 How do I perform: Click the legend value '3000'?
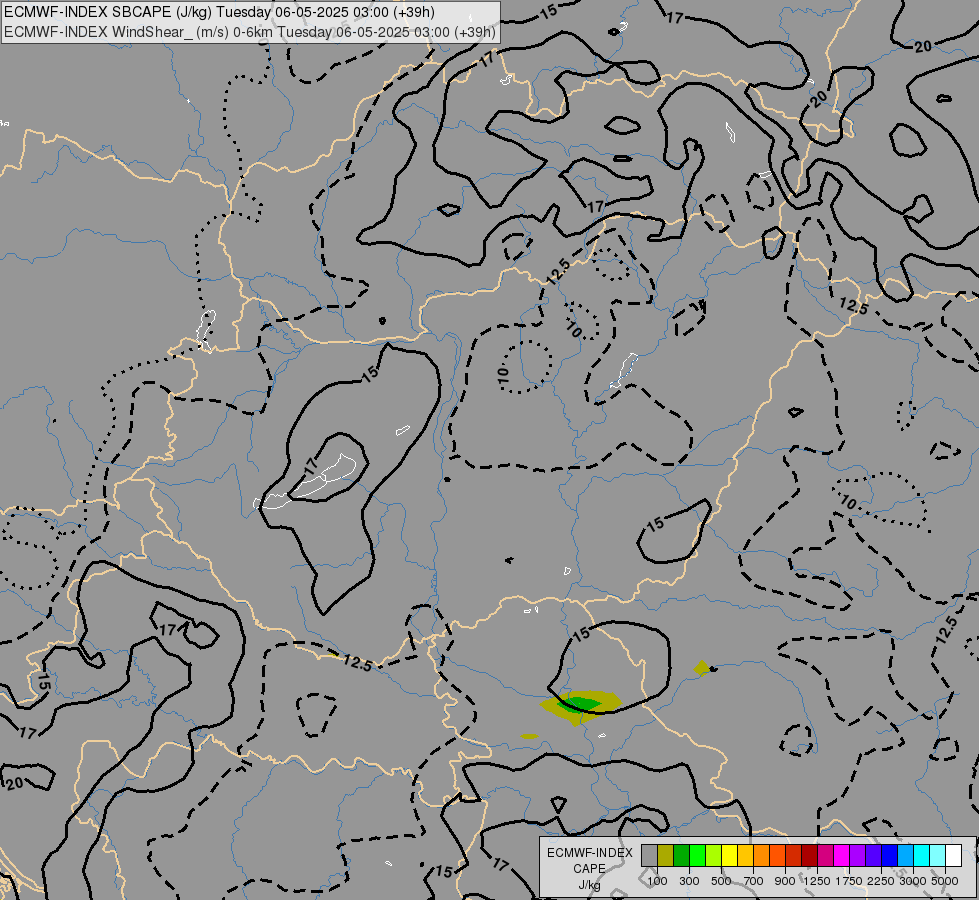pos(913,881)
